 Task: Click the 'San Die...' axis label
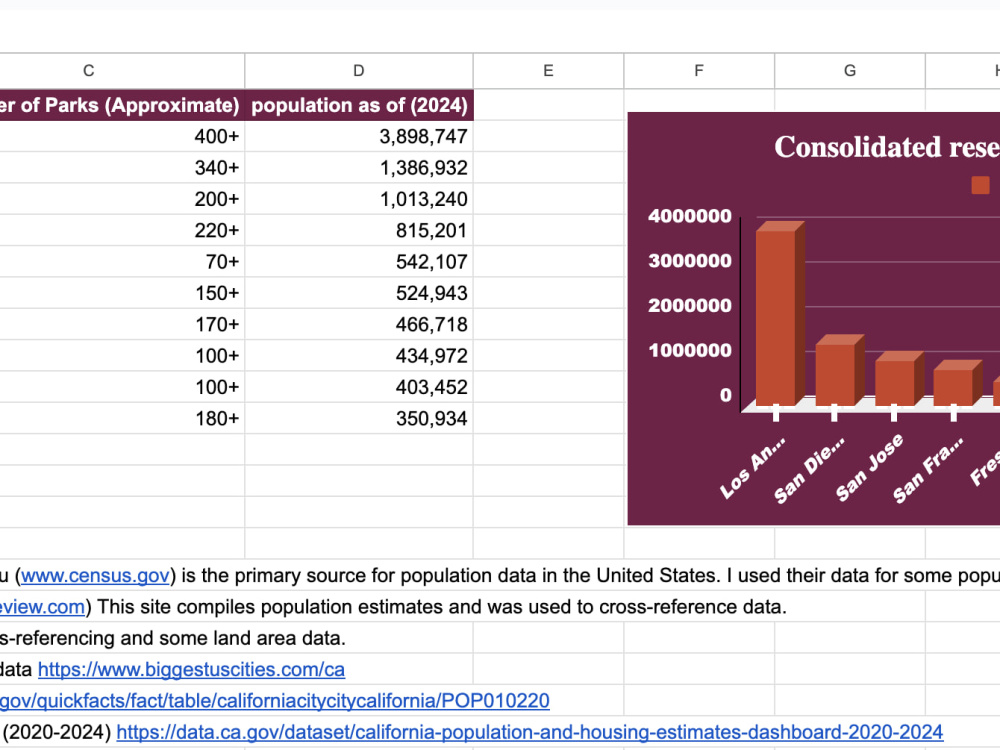click(809, 469)
